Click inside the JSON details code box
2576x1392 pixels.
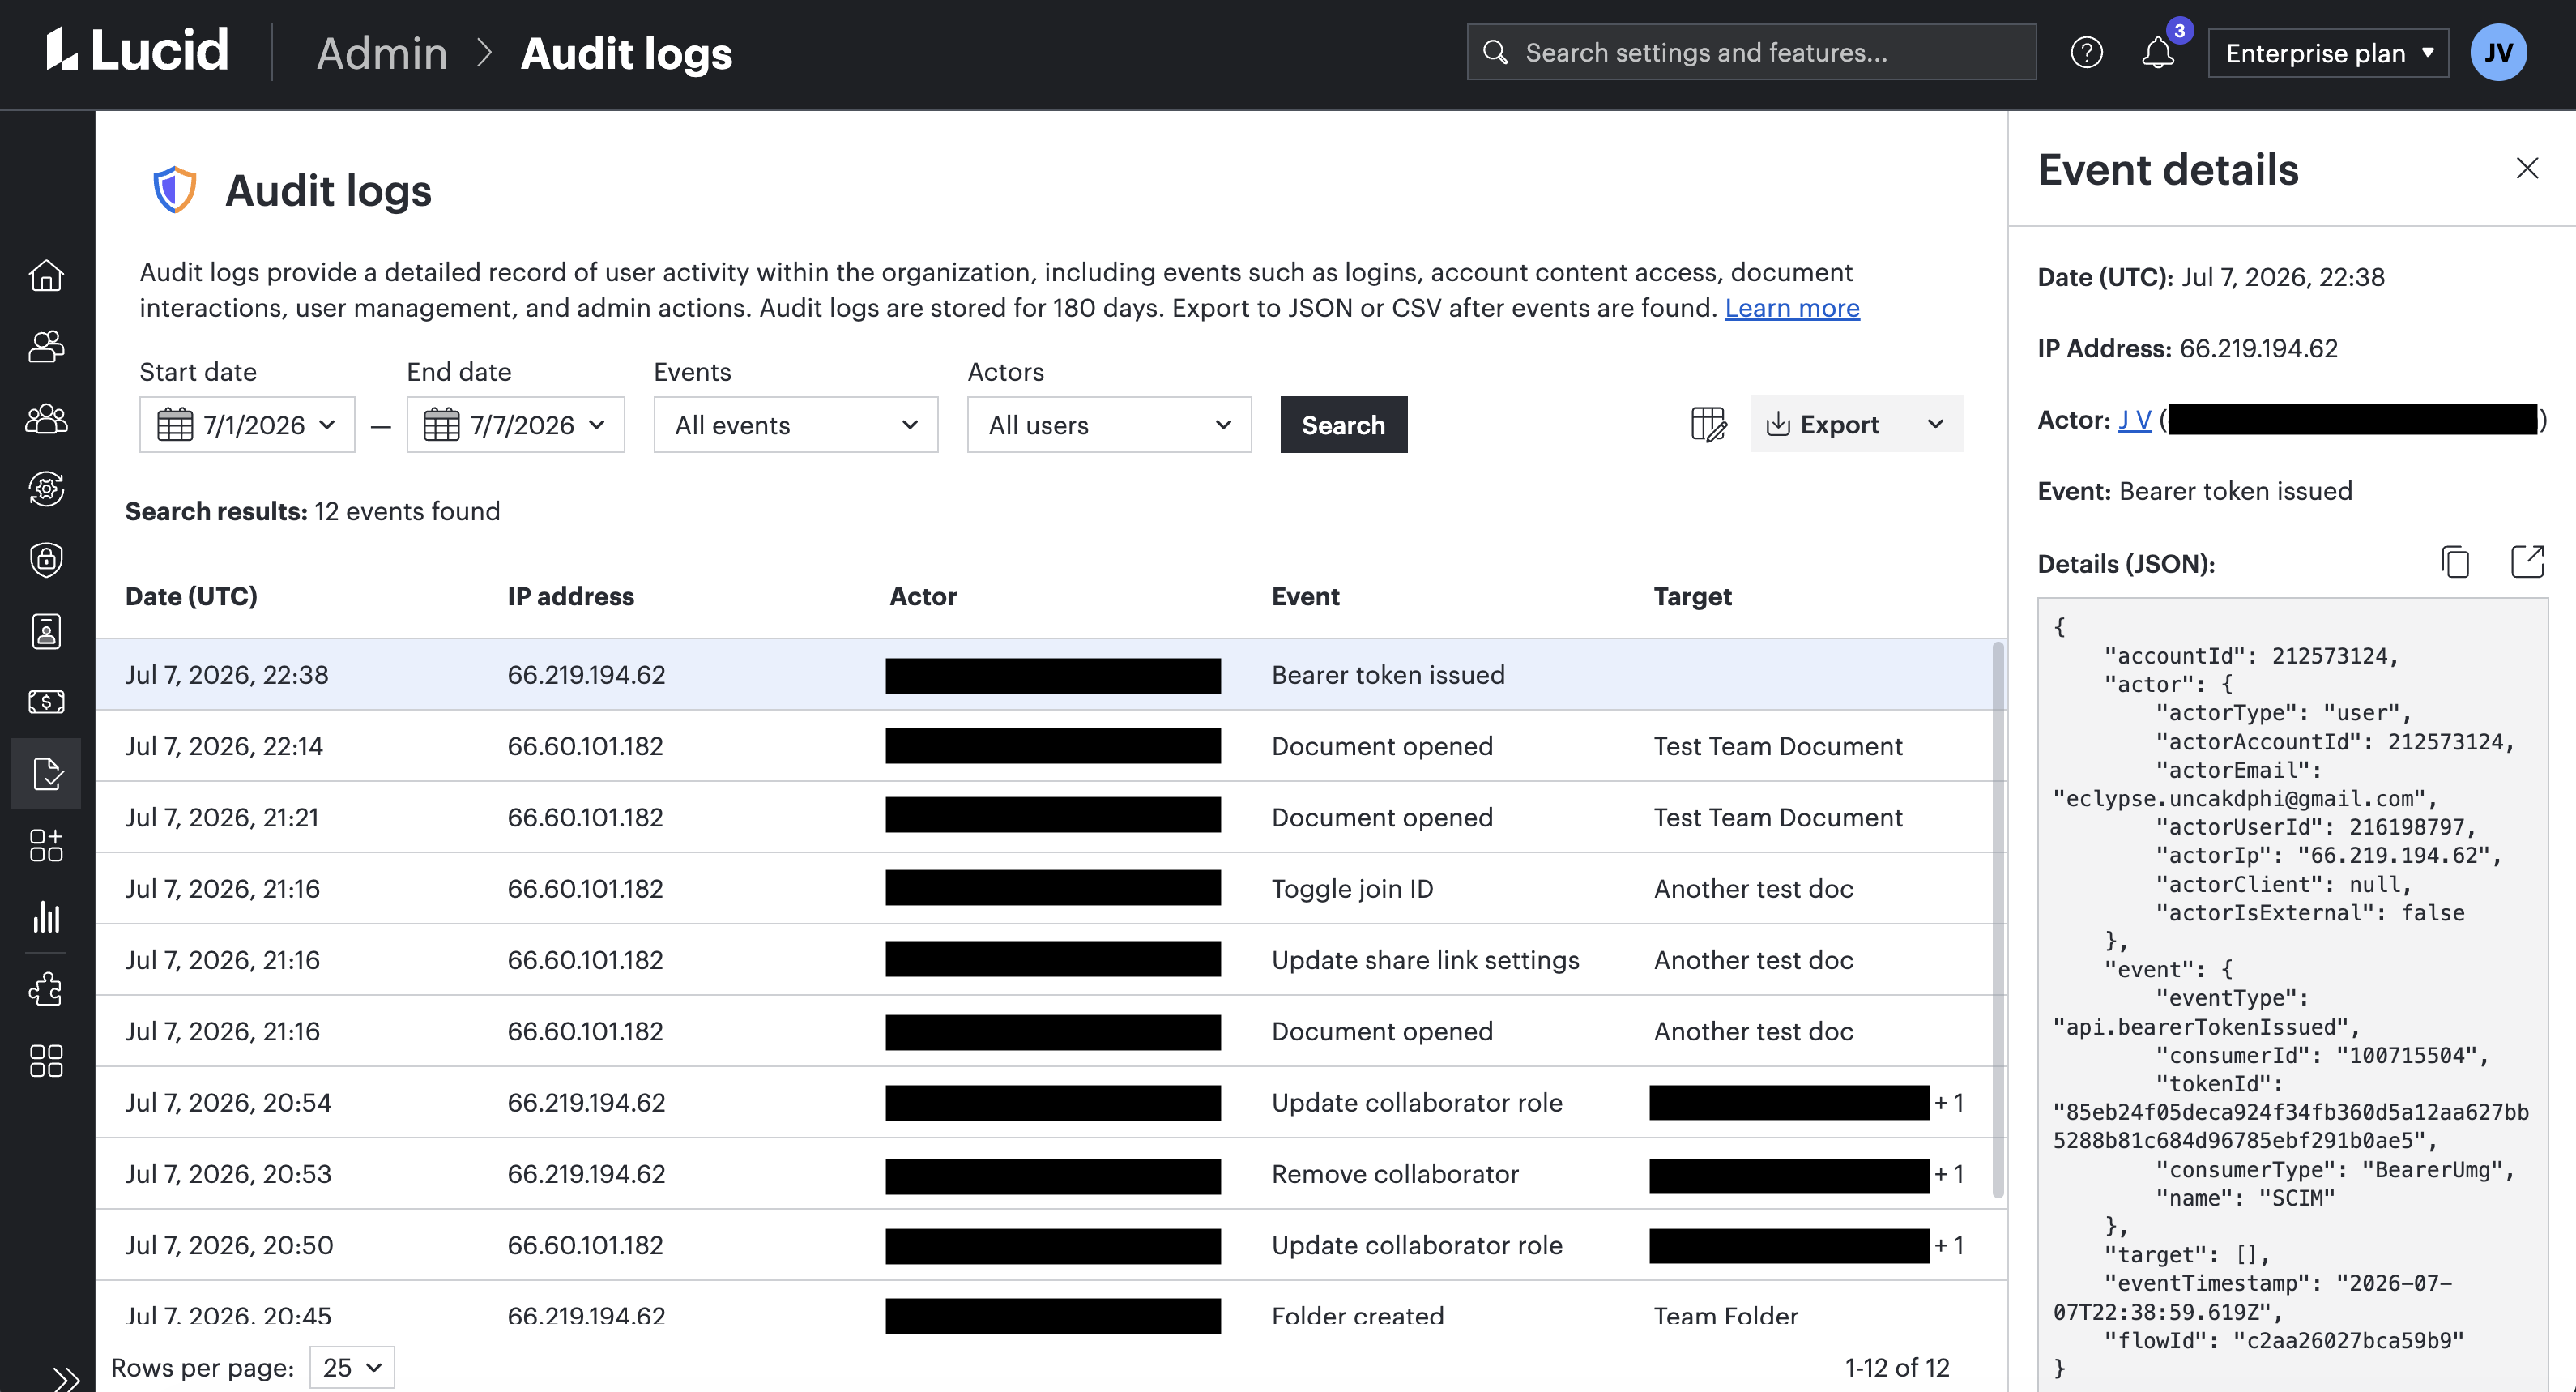2292,995
